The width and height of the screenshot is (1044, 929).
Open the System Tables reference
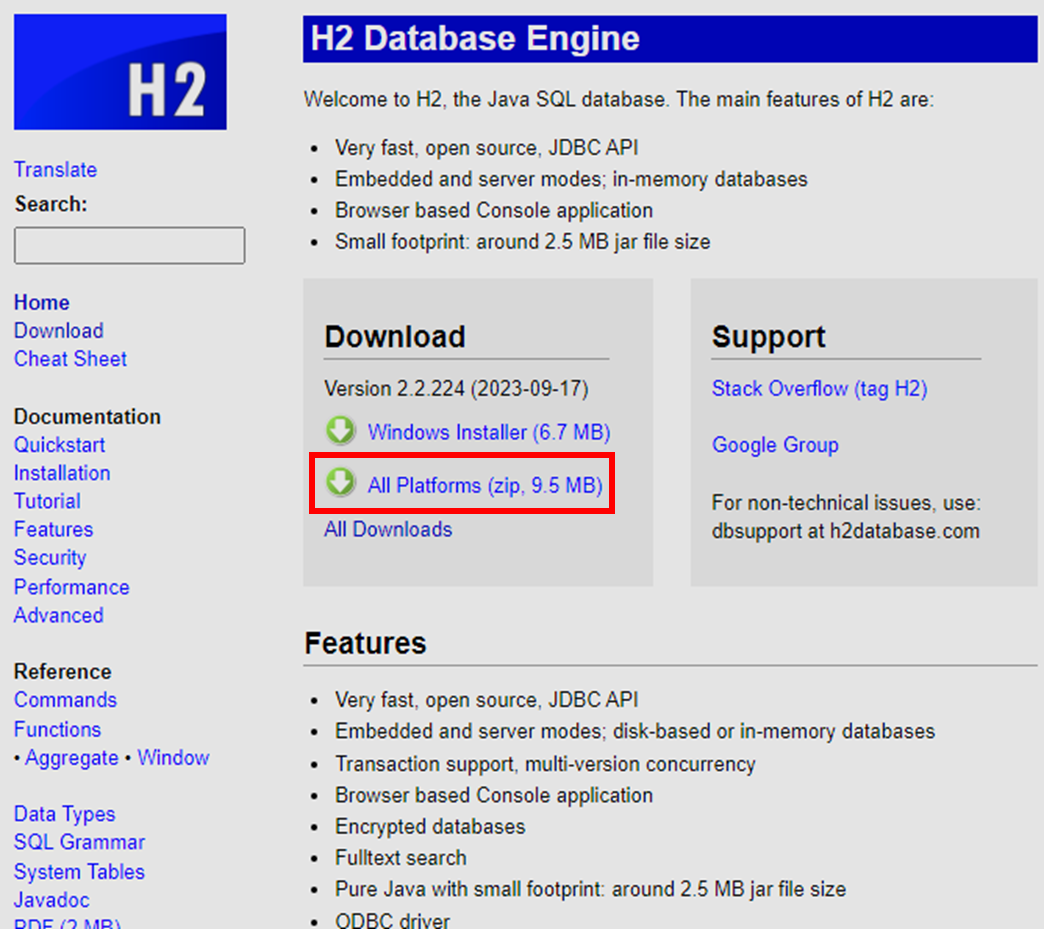click(79, 871)
